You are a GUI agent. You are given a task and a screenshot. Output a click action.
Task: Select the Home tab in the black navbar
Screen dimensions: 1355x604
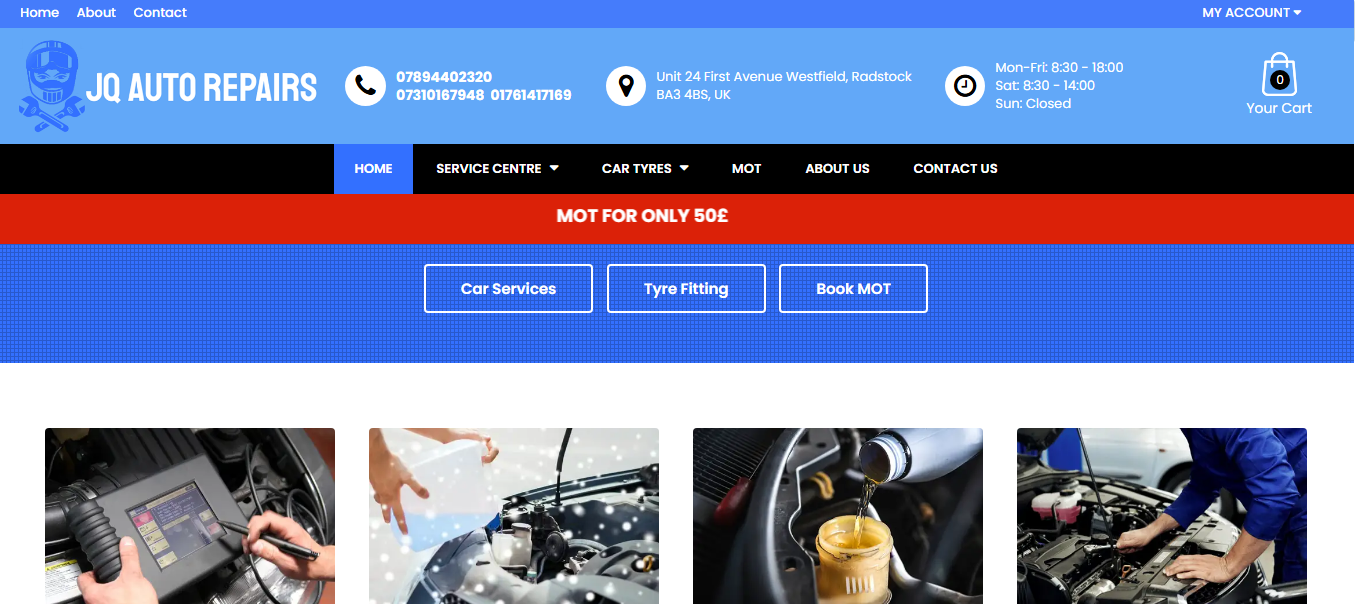(373, 169)
